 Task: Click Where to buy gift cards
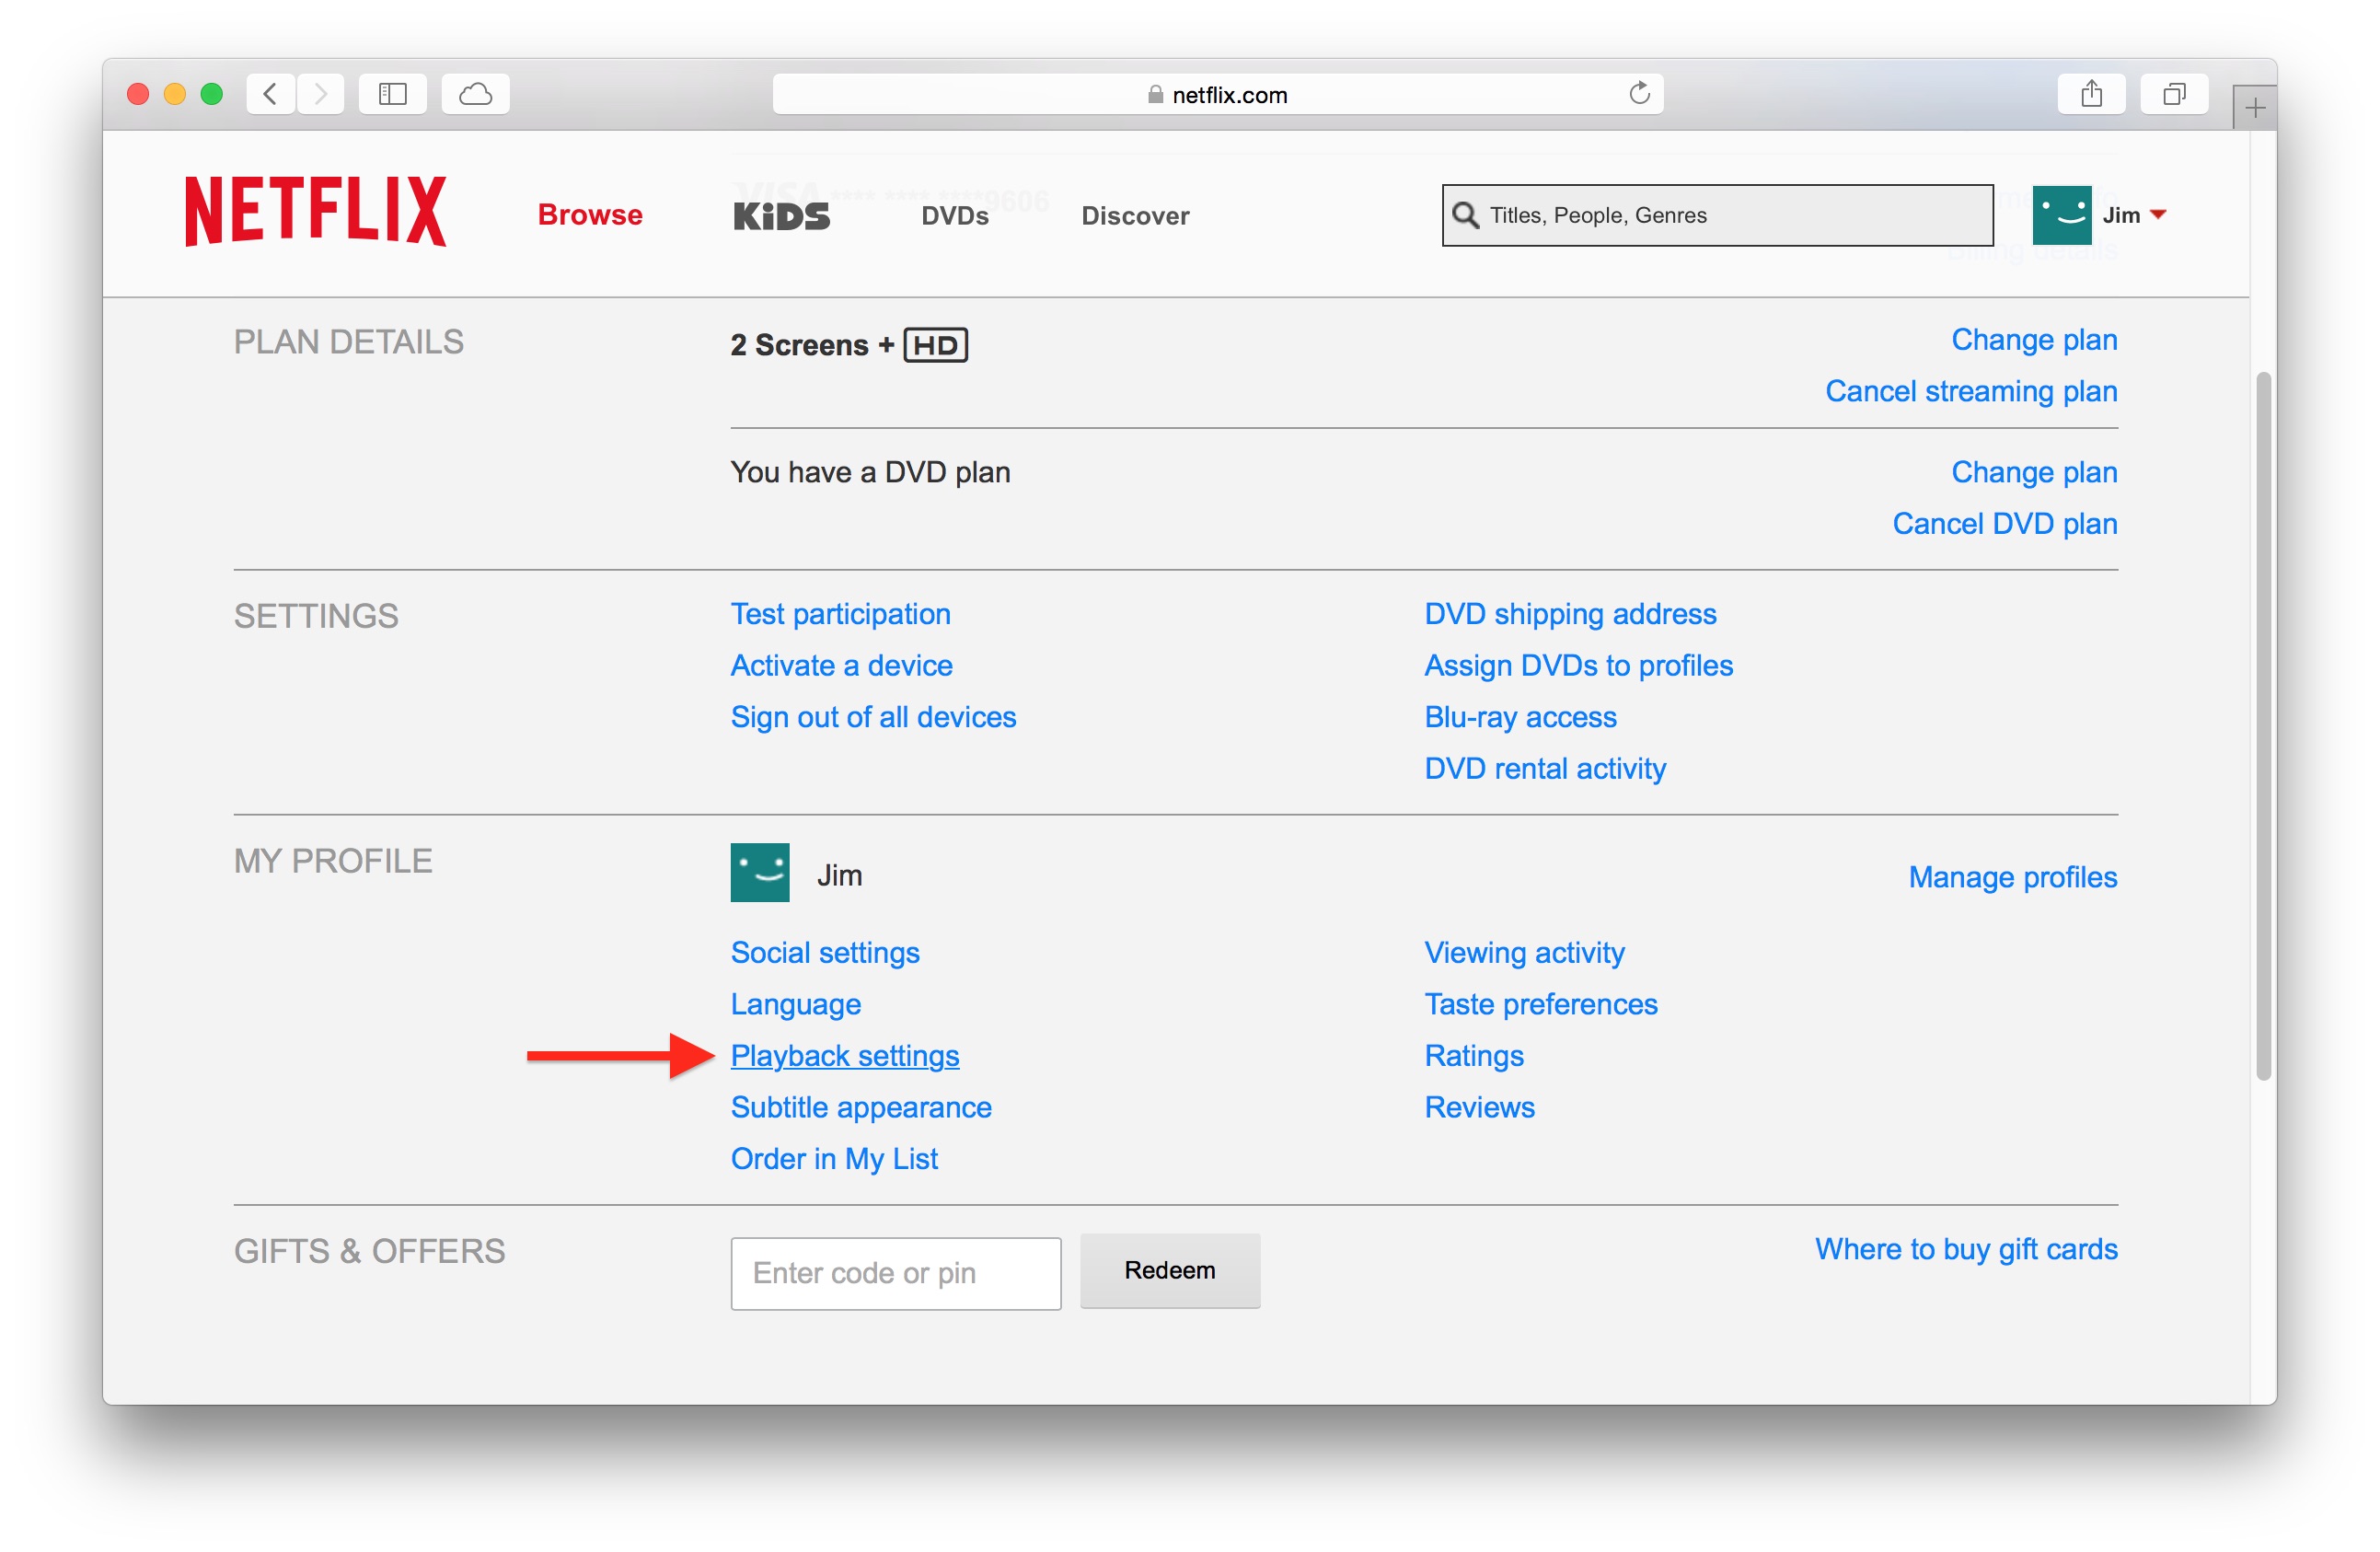[1966, 1249]
